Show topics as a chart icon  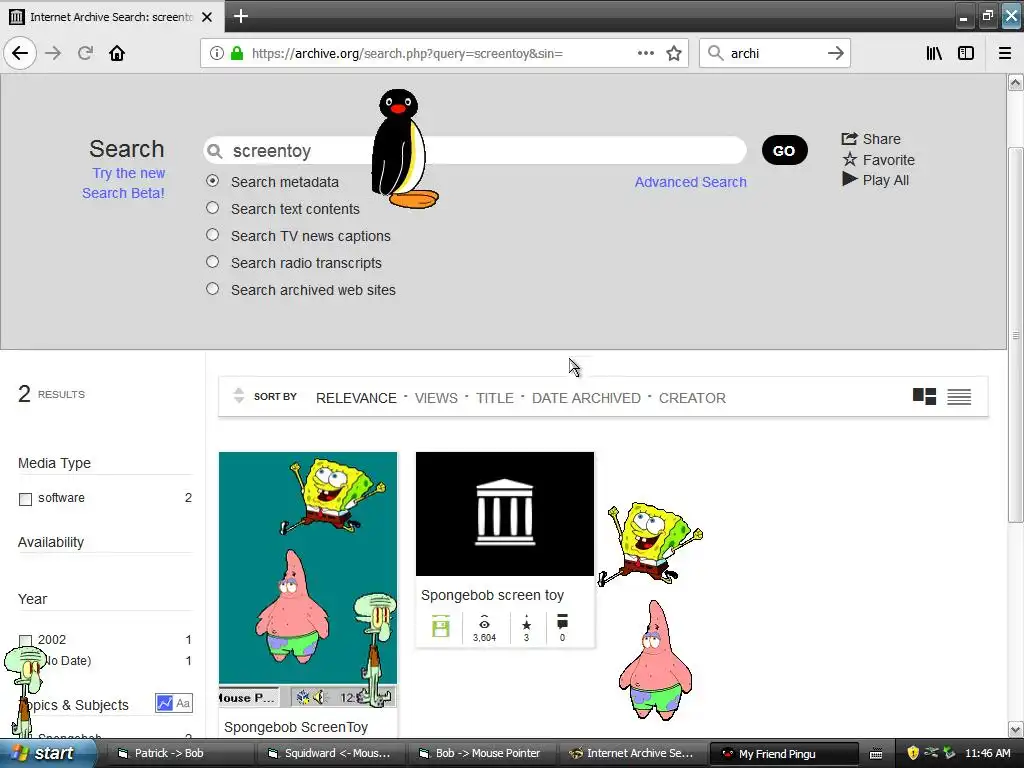click(x=165, y=703)
